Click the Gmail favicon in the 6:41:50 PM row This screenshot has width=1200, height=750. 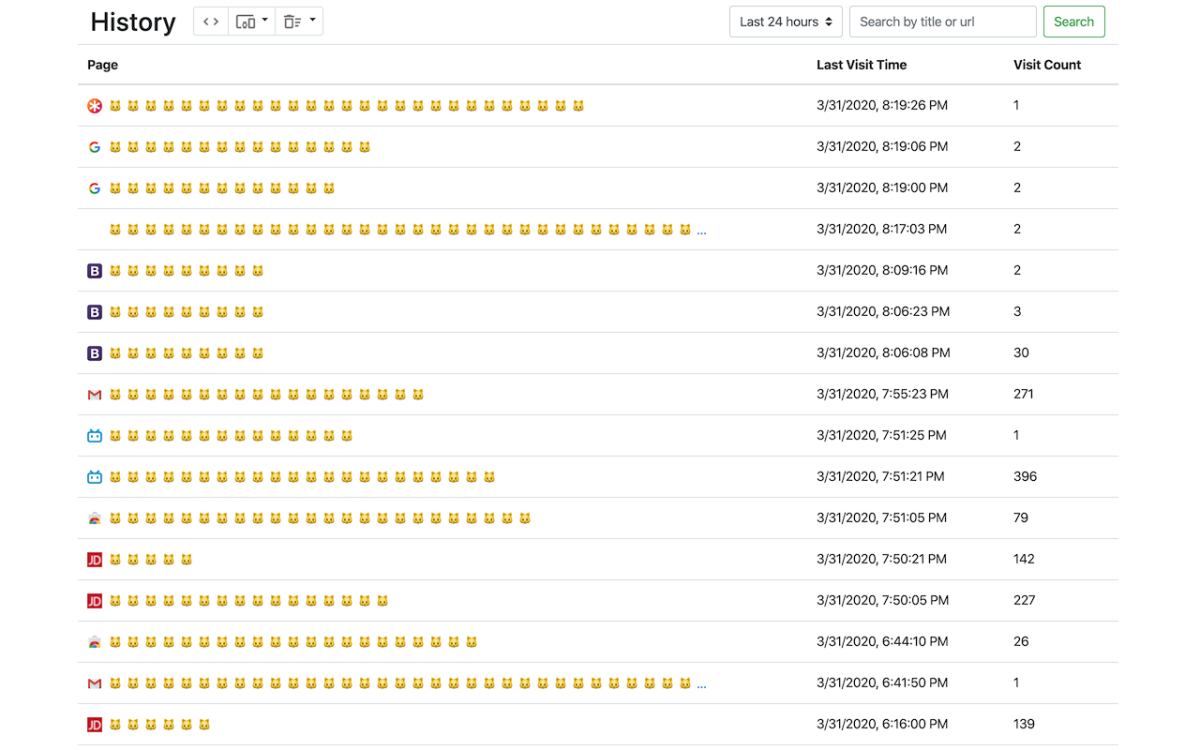(95, 684)
